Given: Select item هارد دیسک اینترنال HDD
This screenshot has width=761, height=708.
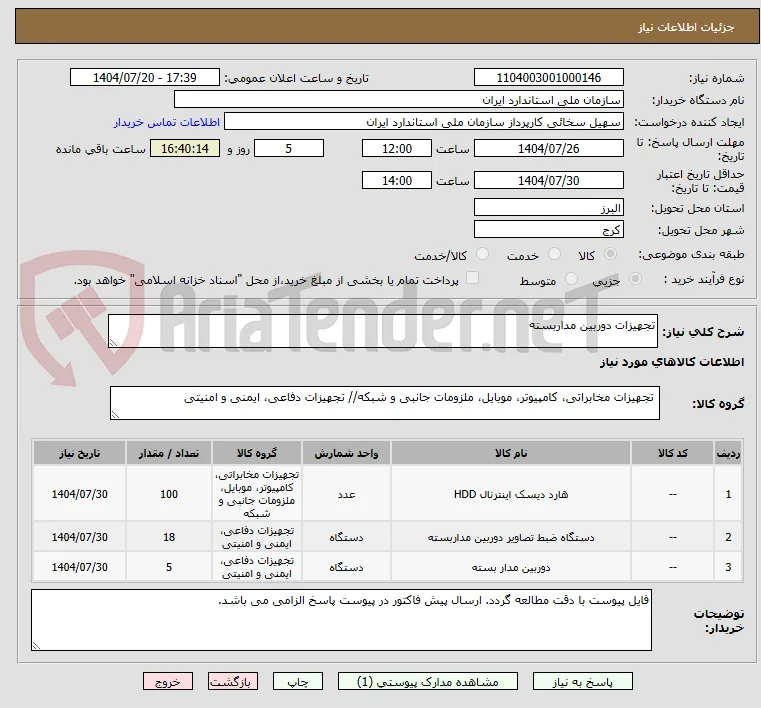Looking at the screenshot, I should (x=511, y=494).
